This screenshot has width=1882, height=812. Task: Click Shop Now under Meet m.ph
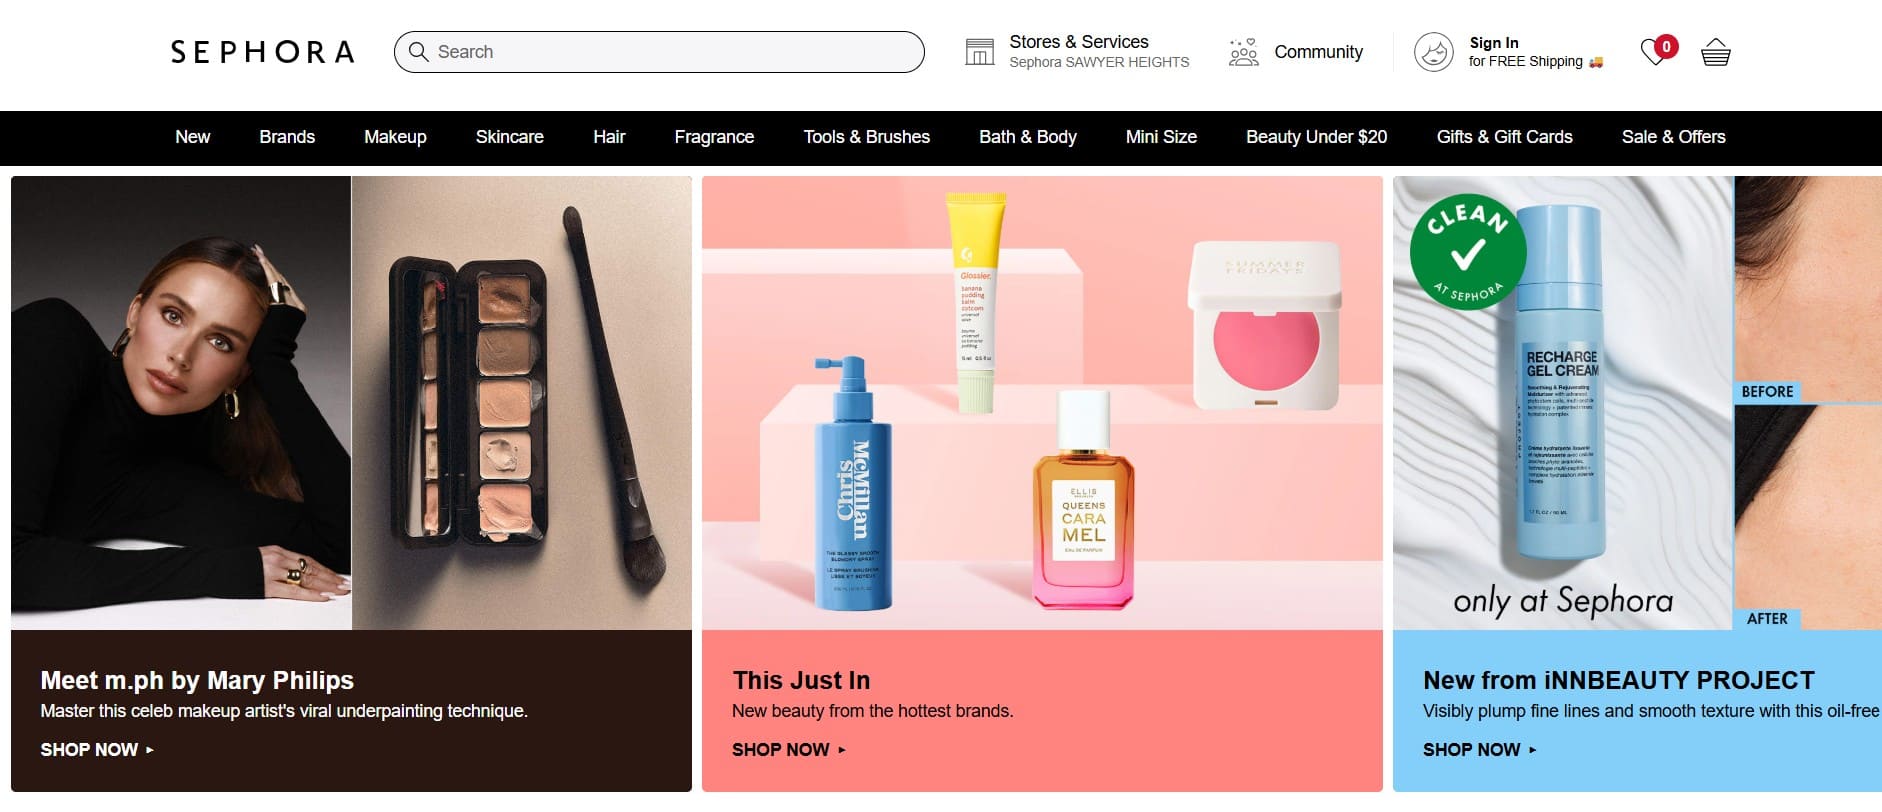pos(97,750)
